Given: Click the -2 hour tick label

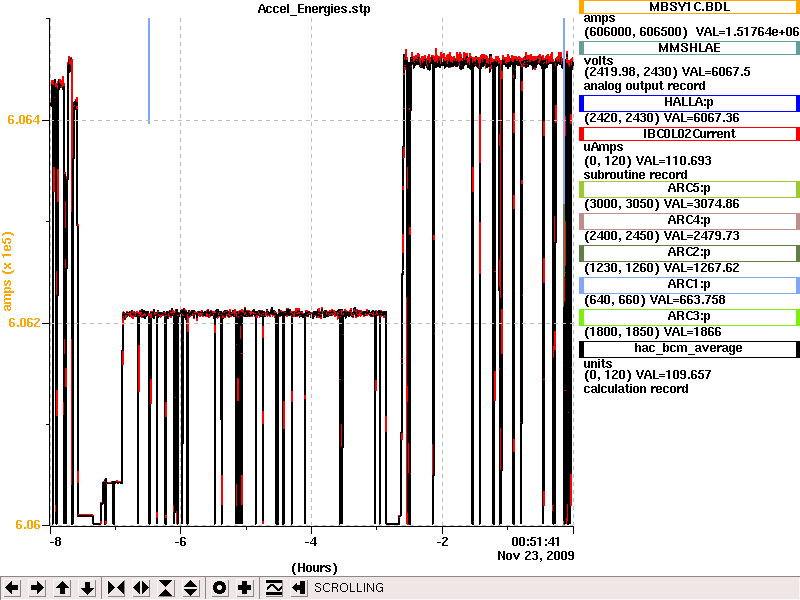Looking at the screenshot, I should [x=442, y=542].
